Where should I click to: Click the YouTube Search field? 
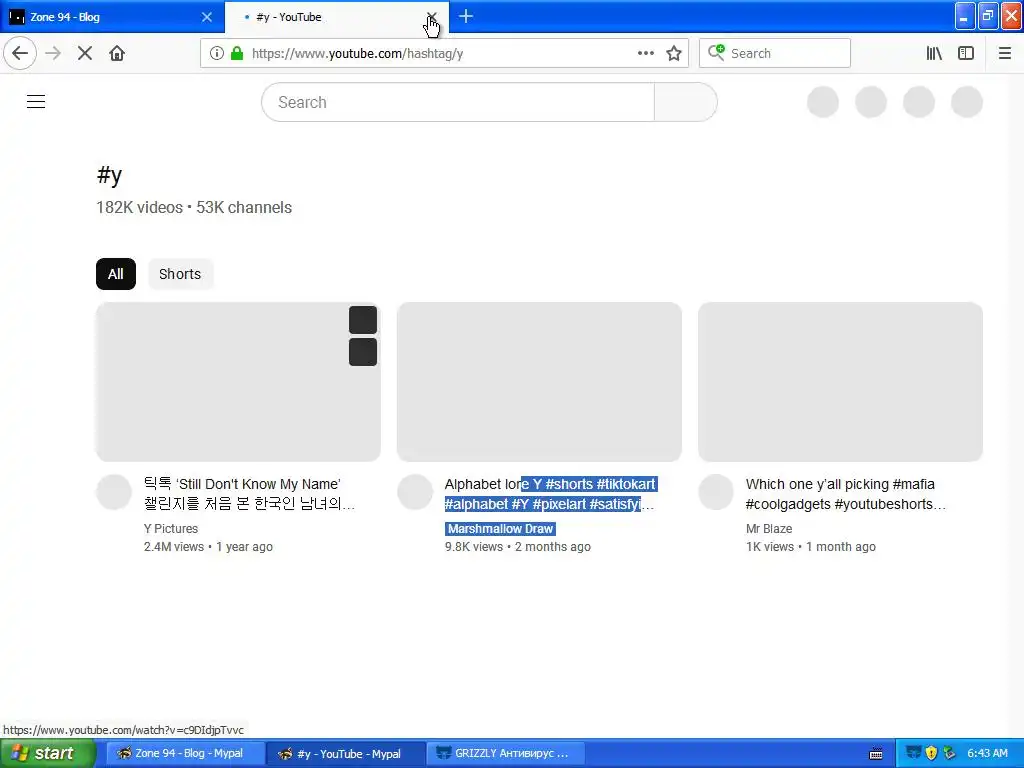(458, 102)
